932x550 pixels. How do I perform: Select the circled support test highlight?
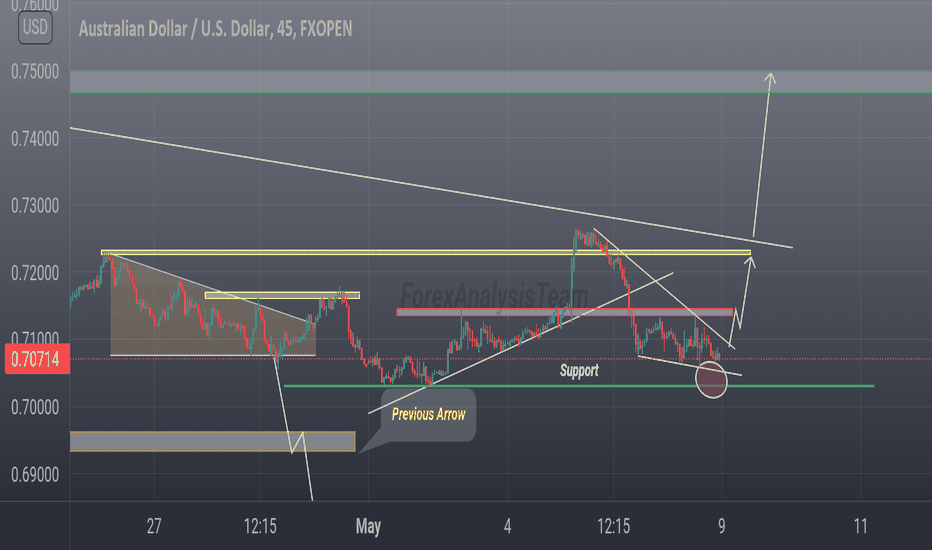711,379
